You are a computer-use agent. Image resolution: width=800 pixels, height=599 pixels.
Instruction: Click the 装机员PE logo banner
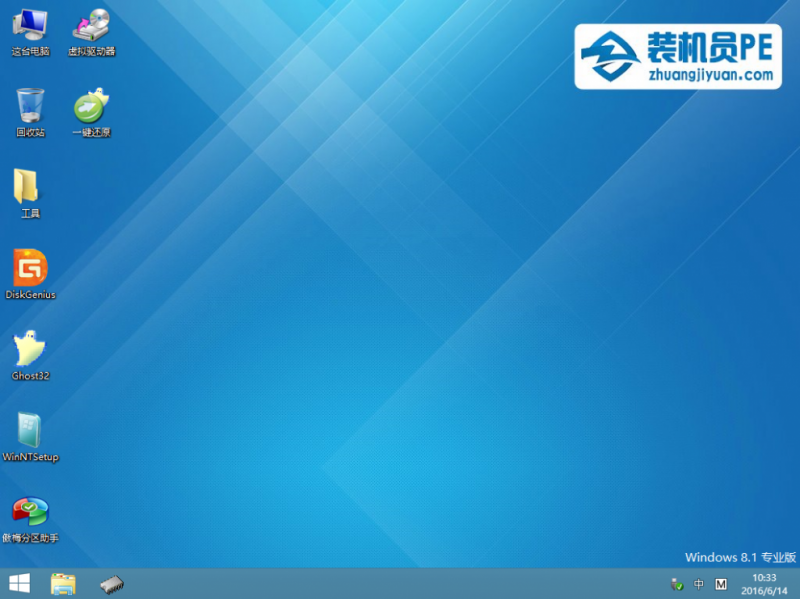677,58
